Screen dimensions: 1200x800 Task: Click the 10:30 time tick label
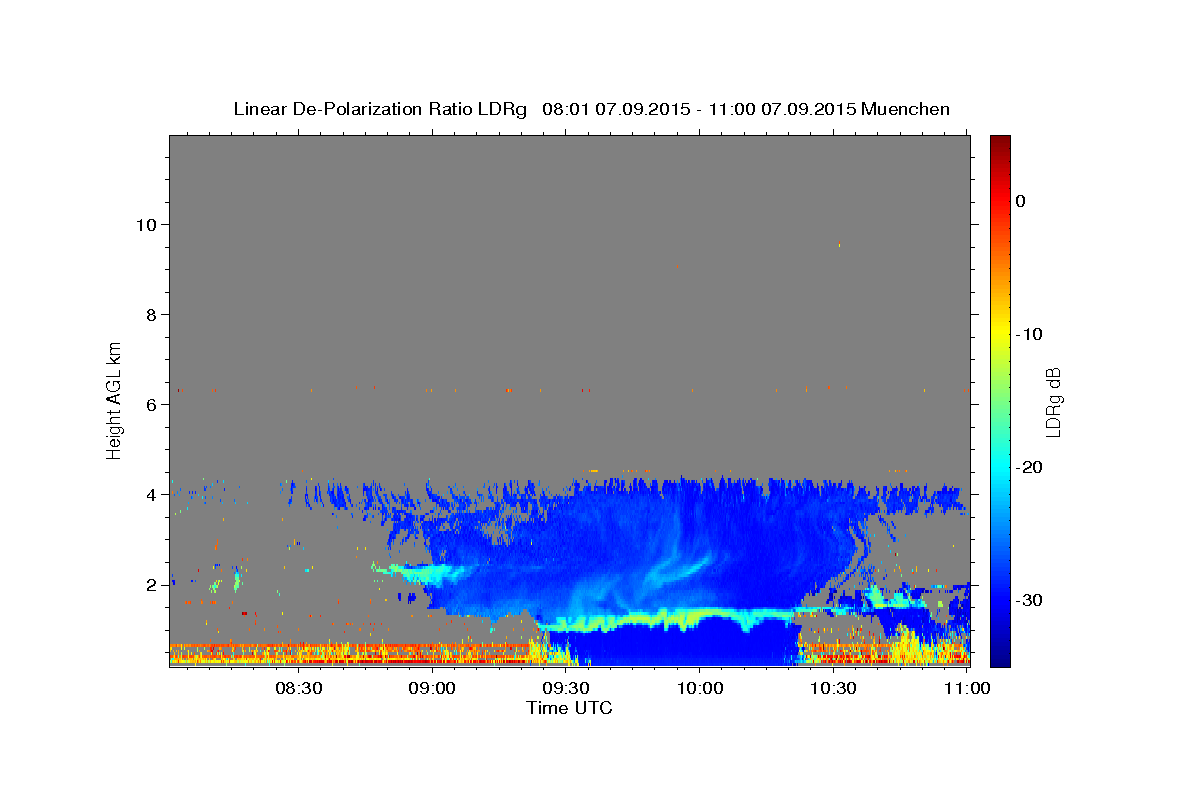click(x=832, y=689)
